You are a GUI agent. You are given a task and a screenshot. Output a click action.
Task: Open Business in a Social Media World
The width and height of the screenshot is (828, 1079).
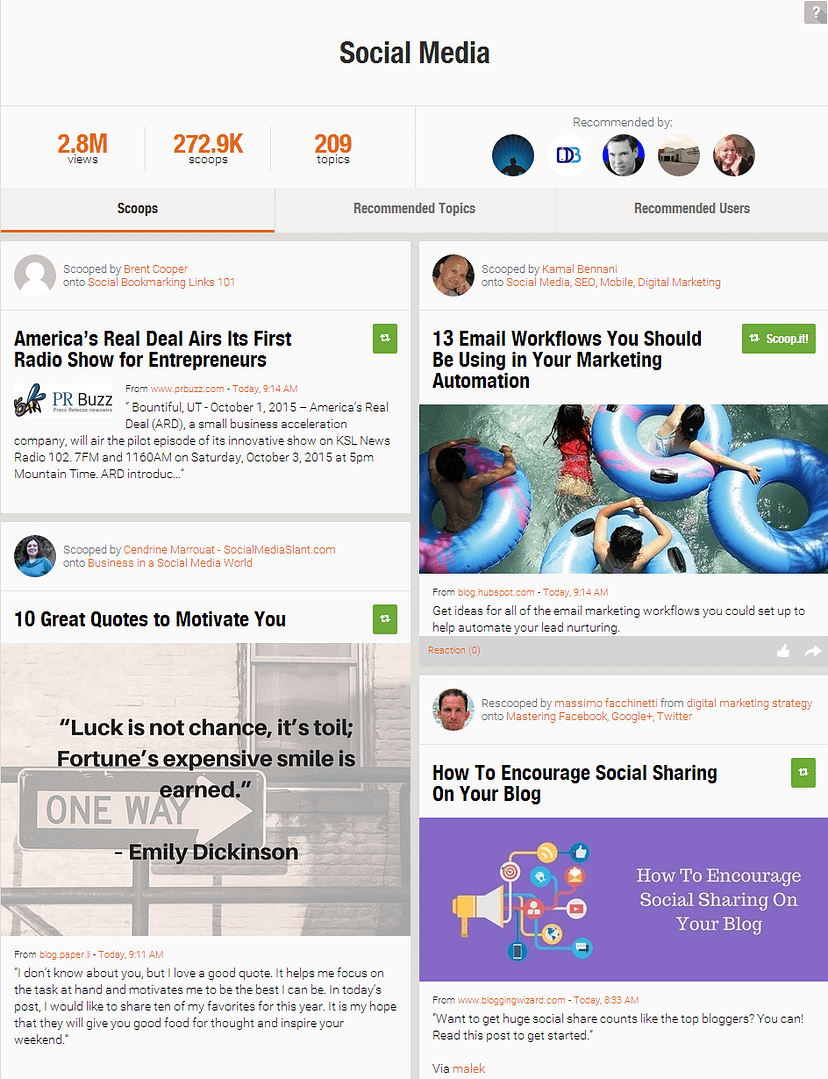(170, 563)
